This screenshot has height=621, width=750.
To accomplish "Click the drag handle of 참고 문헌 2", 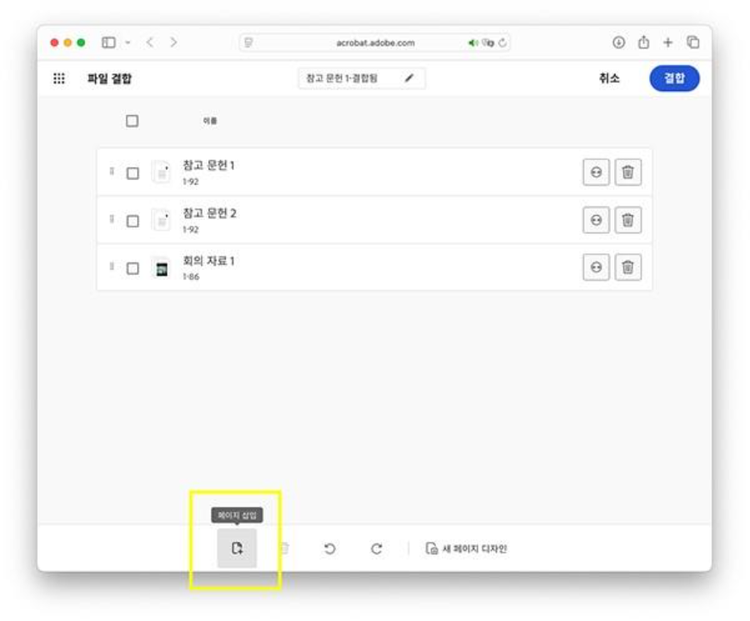I will 111,219.
